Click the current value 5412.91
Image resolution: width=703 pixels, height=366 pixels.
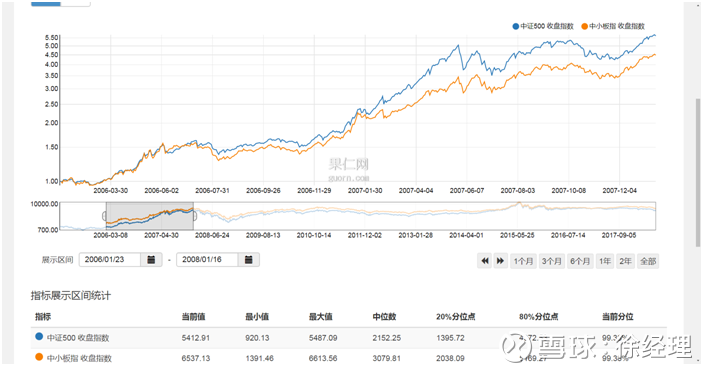pos(195,338)
